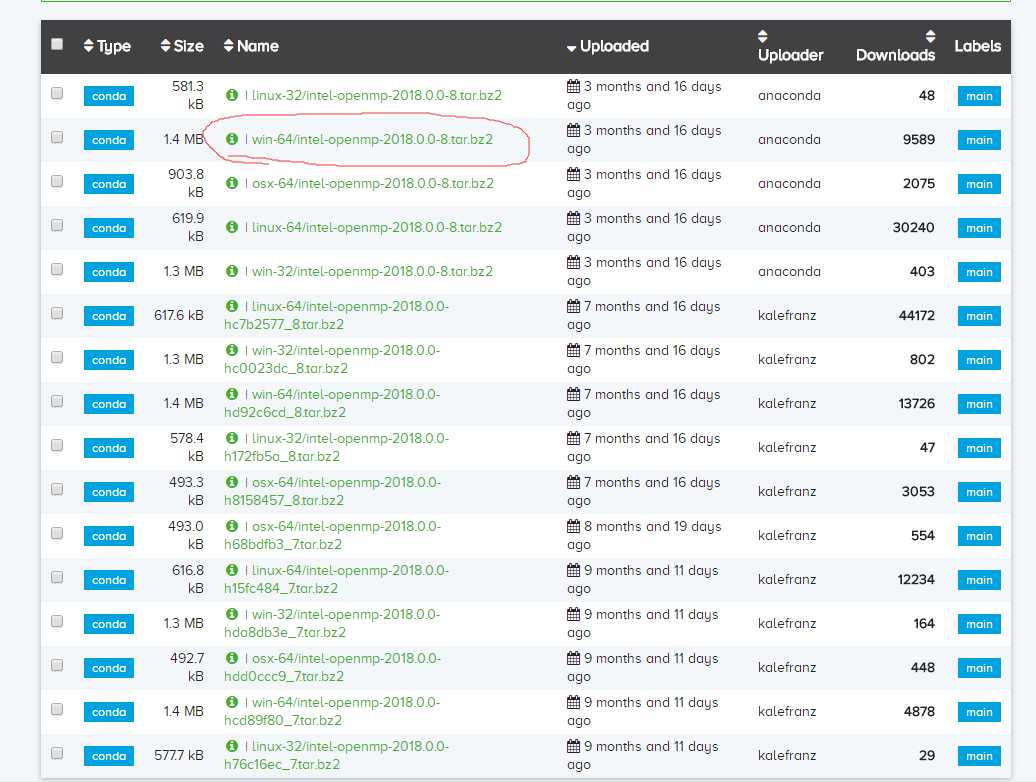Viewport: 1036px width, 782px height.
Task: Open info icon for h15fc484_7 linux-64 package
Action: click(231, 570)
